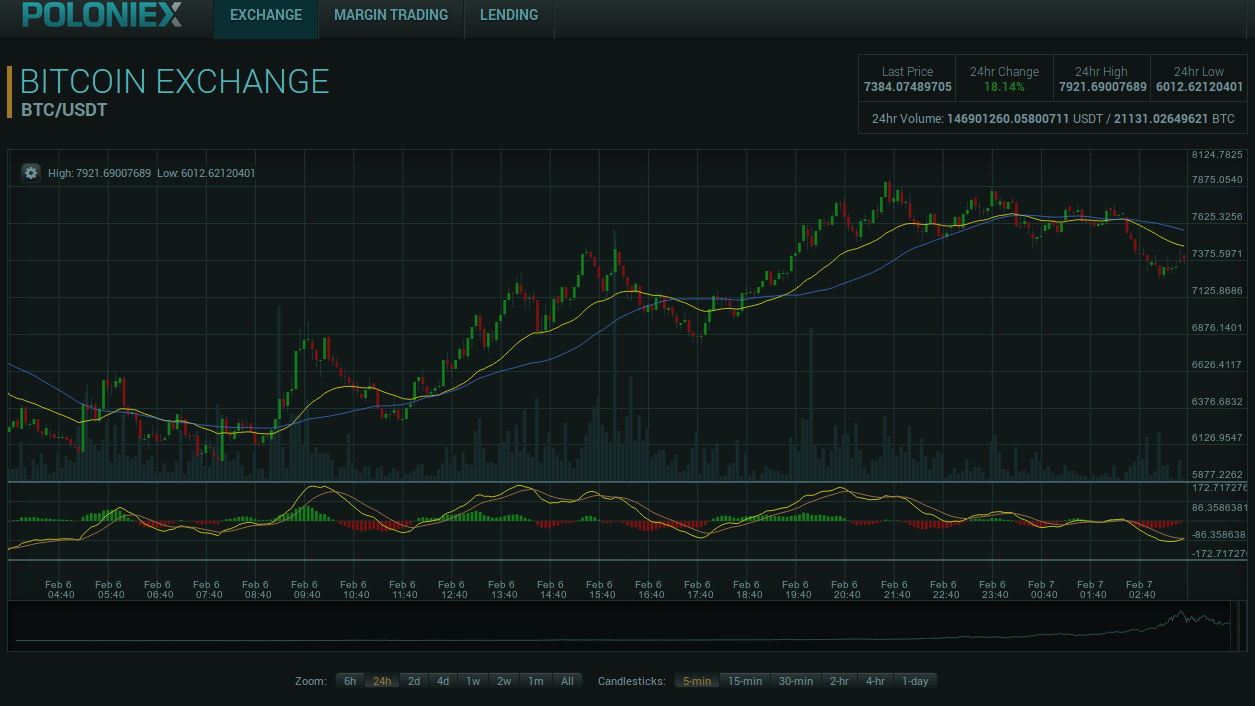Go to the Poloniex logo home

pyautogui.click(x=102, y=14)
